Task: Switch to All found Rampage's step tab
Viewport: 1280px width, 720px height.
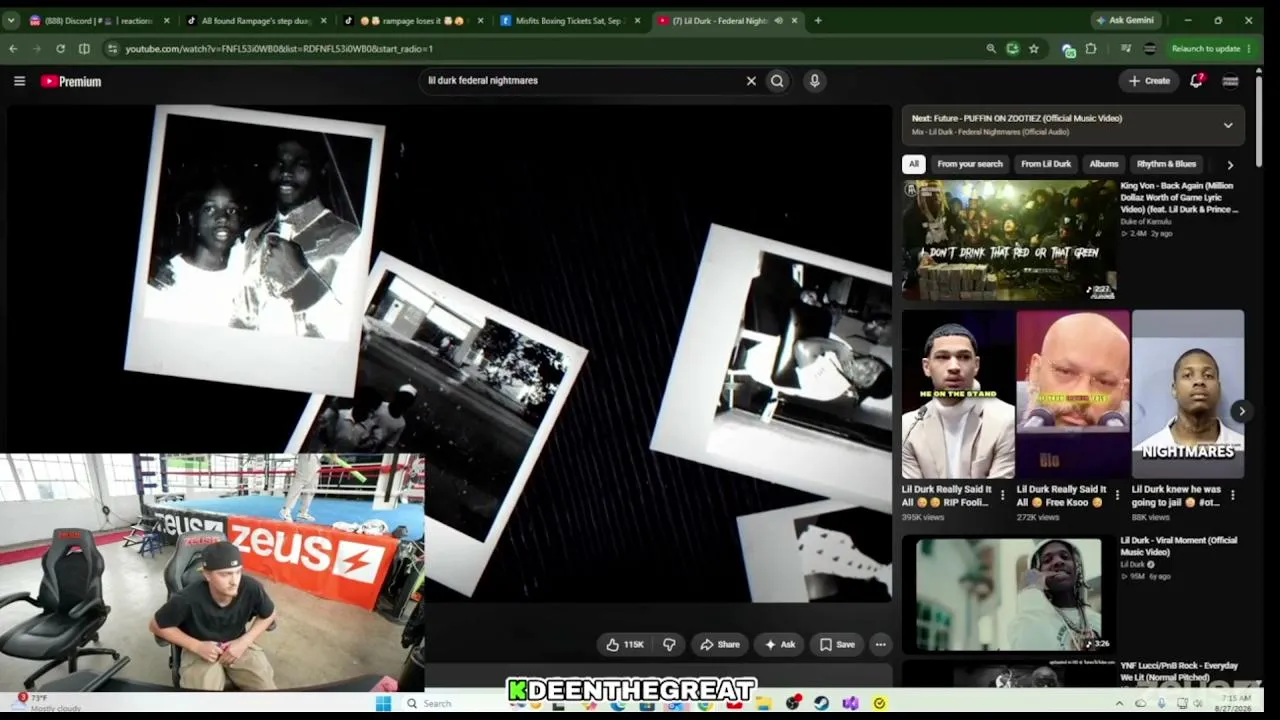Action: click(250, 21)
